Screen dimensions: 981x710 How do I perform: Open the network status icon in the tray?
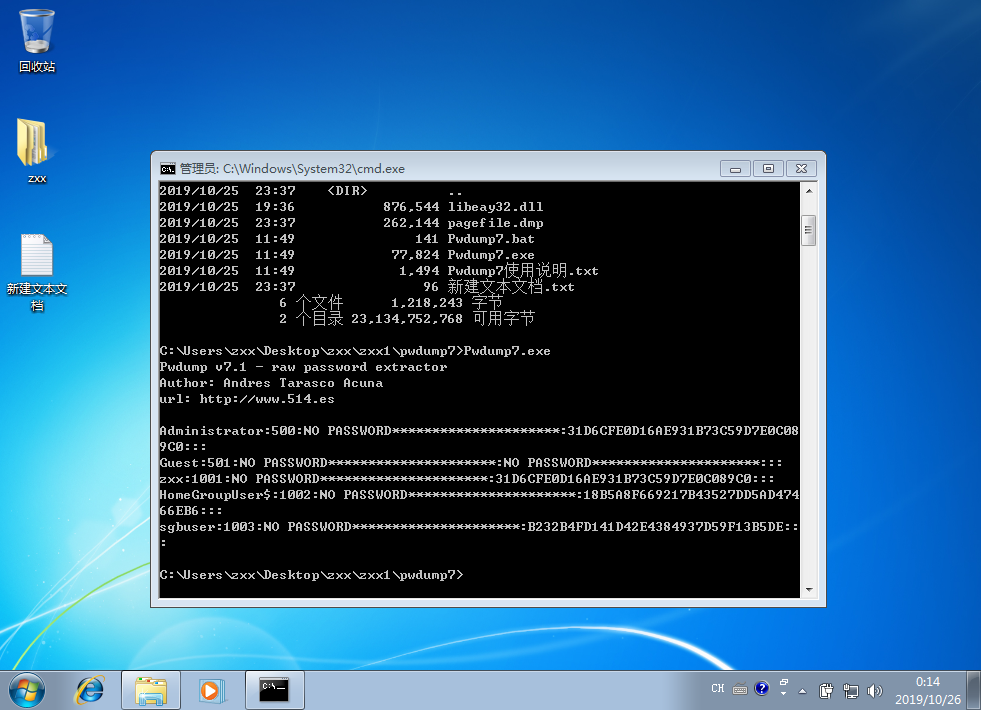tap(851, 690)
